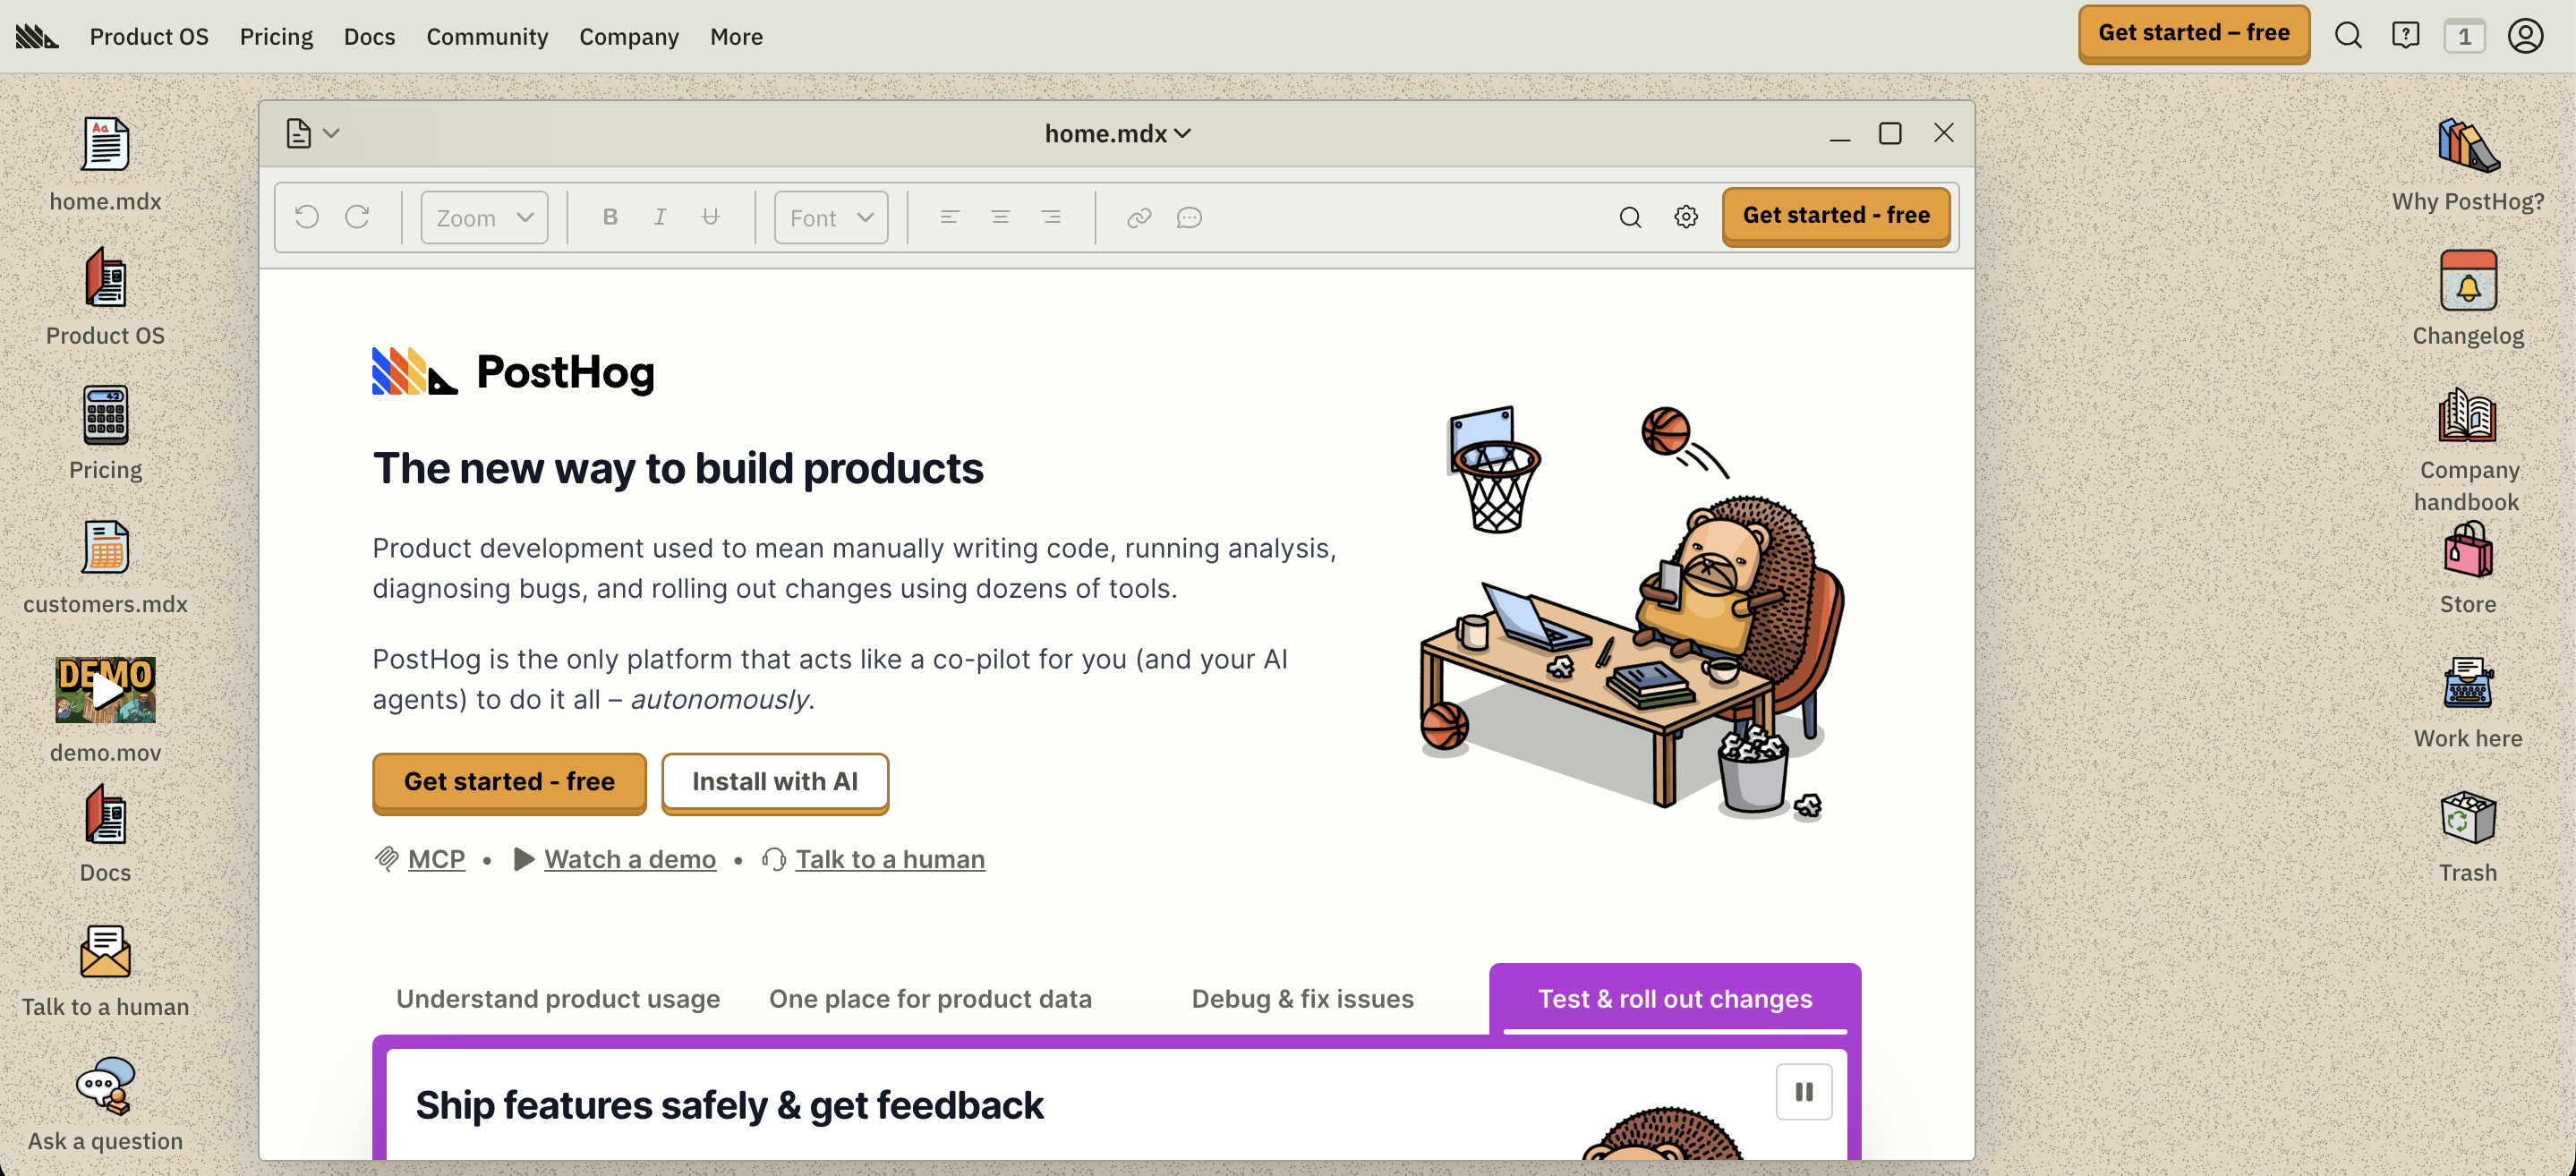Open the Docs menu item
Viewport: 2576px width, 1176px height.
click(369, 36)
